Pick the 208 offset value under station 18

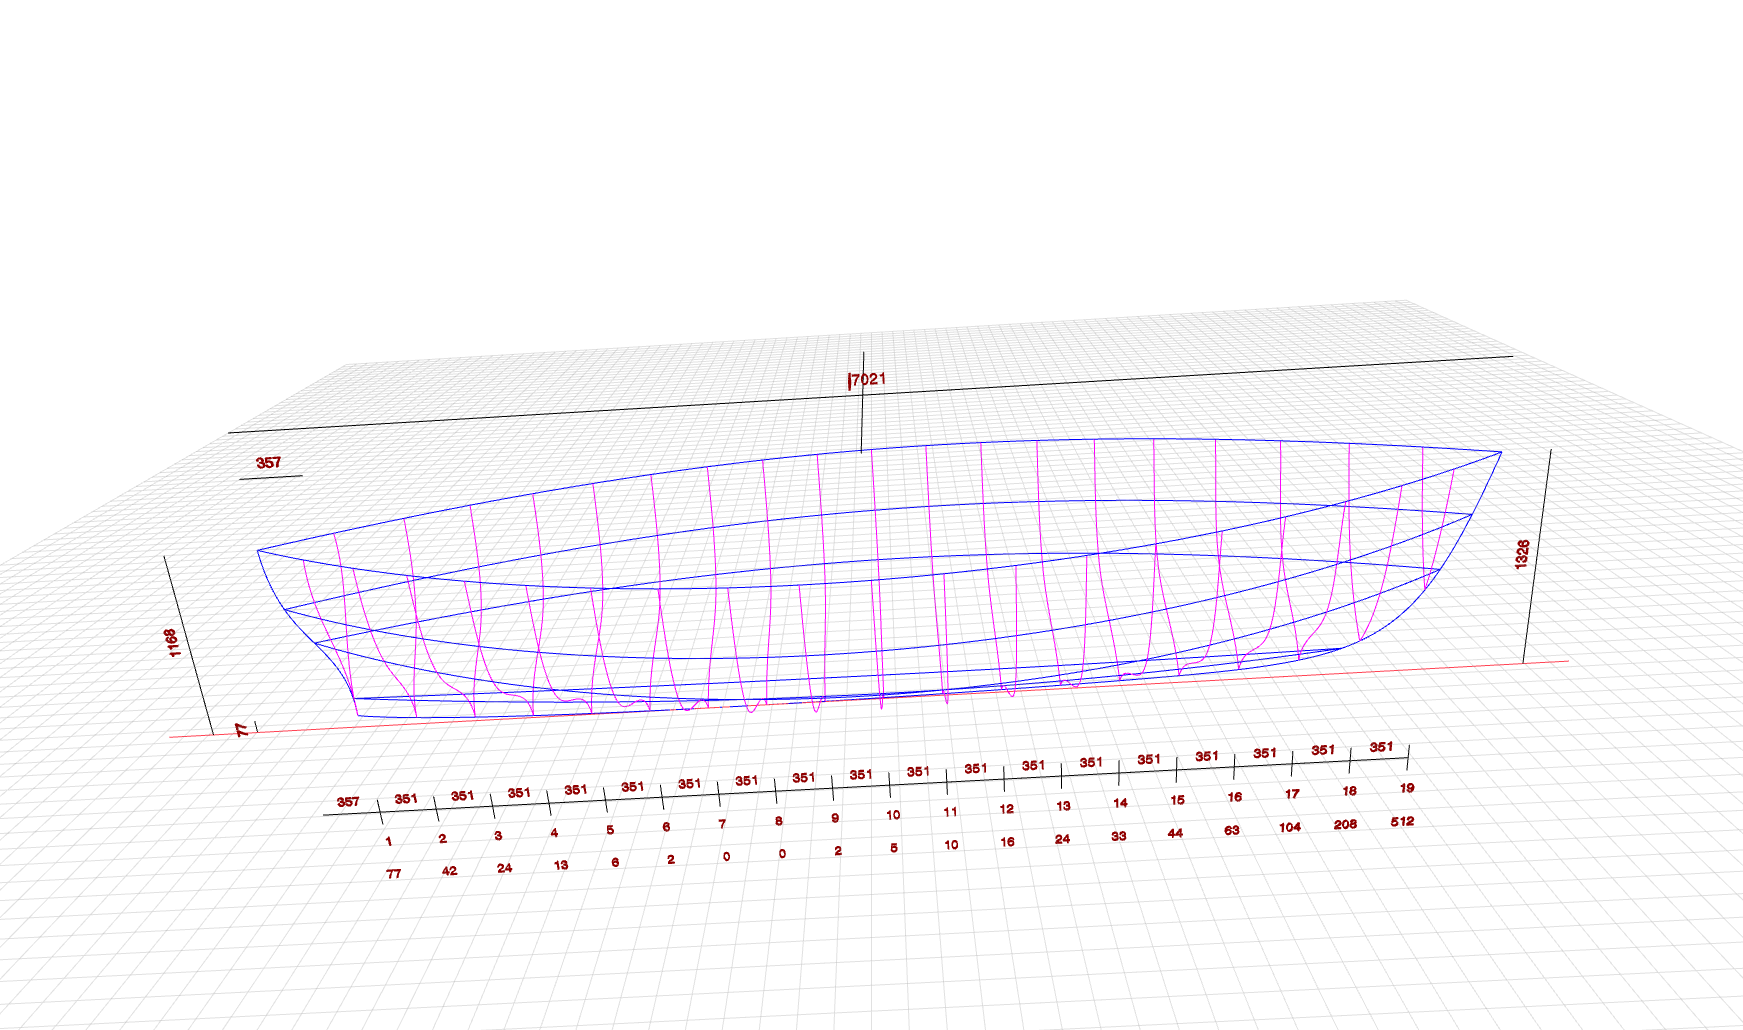click(x=1345, y=824)
